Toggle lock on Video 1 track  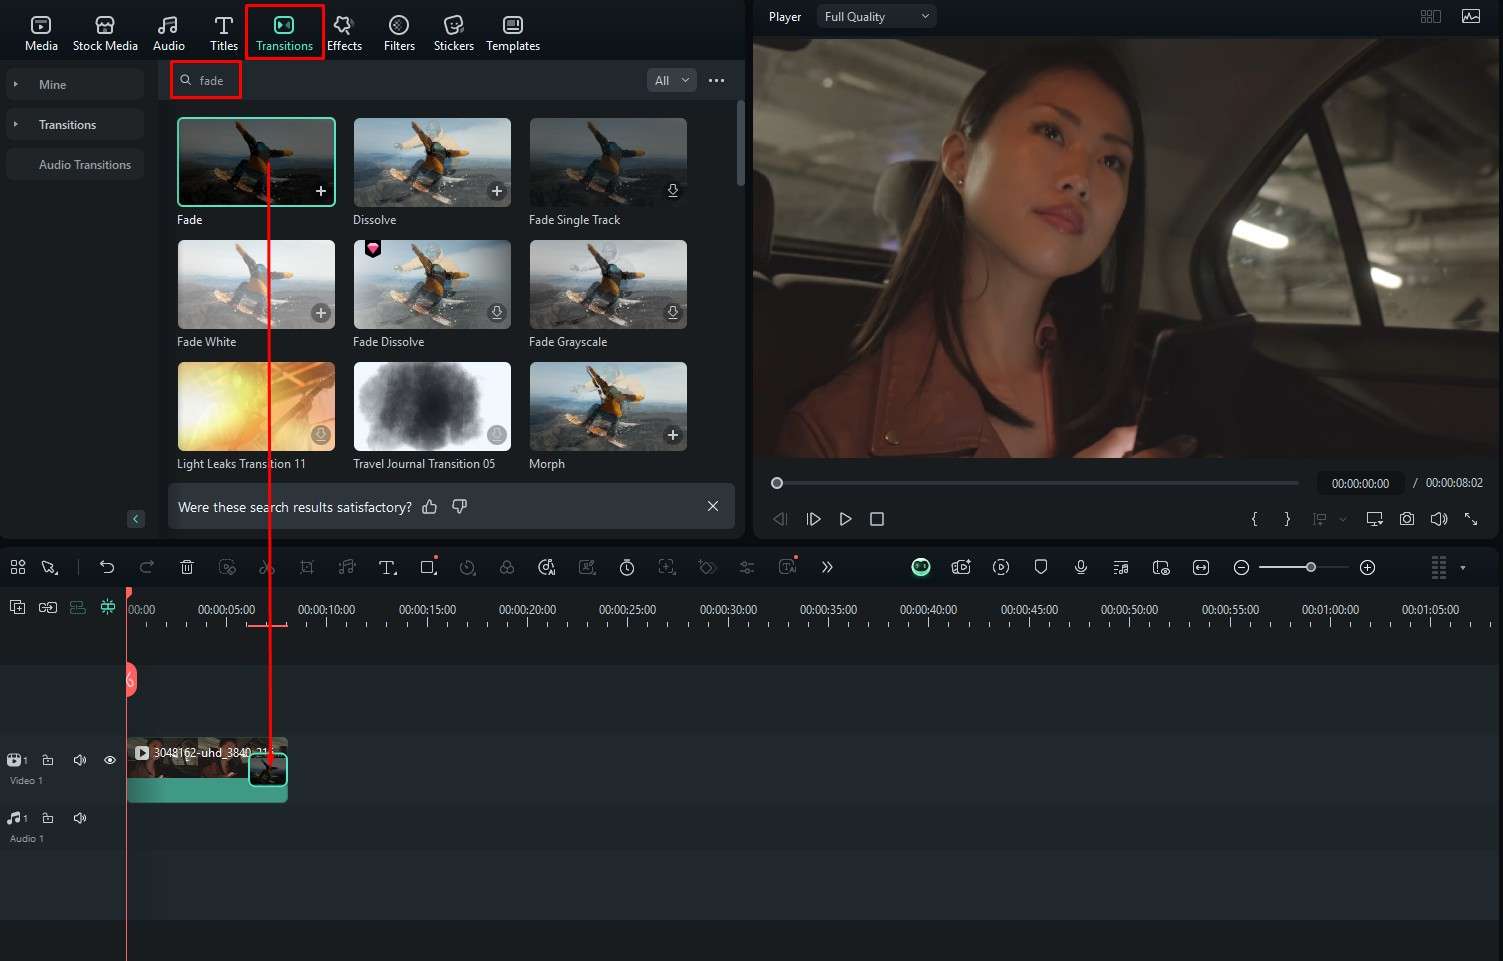point(48,760)
